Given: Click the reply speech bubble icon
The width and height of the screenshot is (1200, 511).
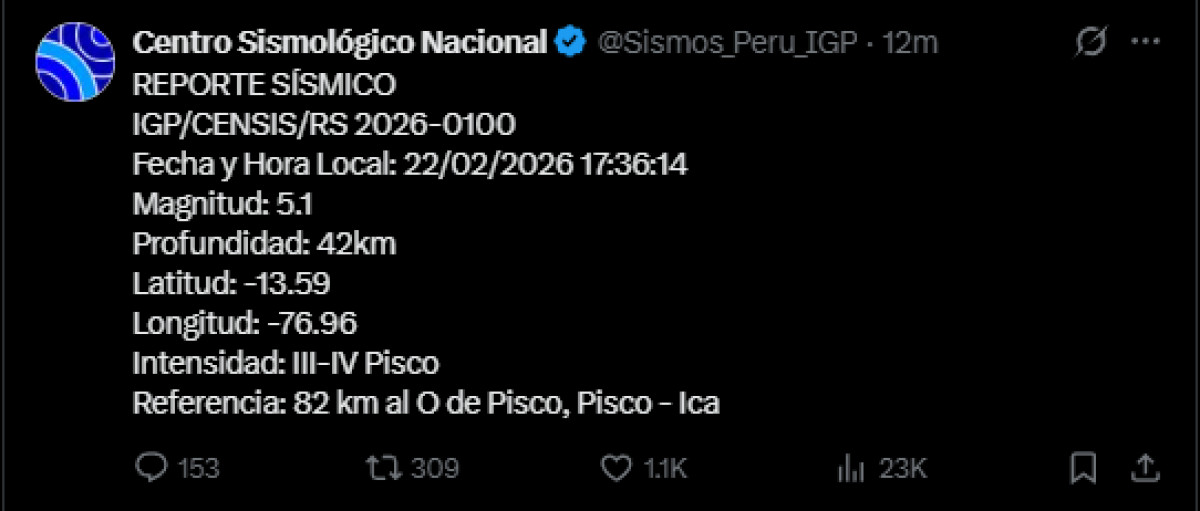Looking at the screenshot, I should coord(149,467).
